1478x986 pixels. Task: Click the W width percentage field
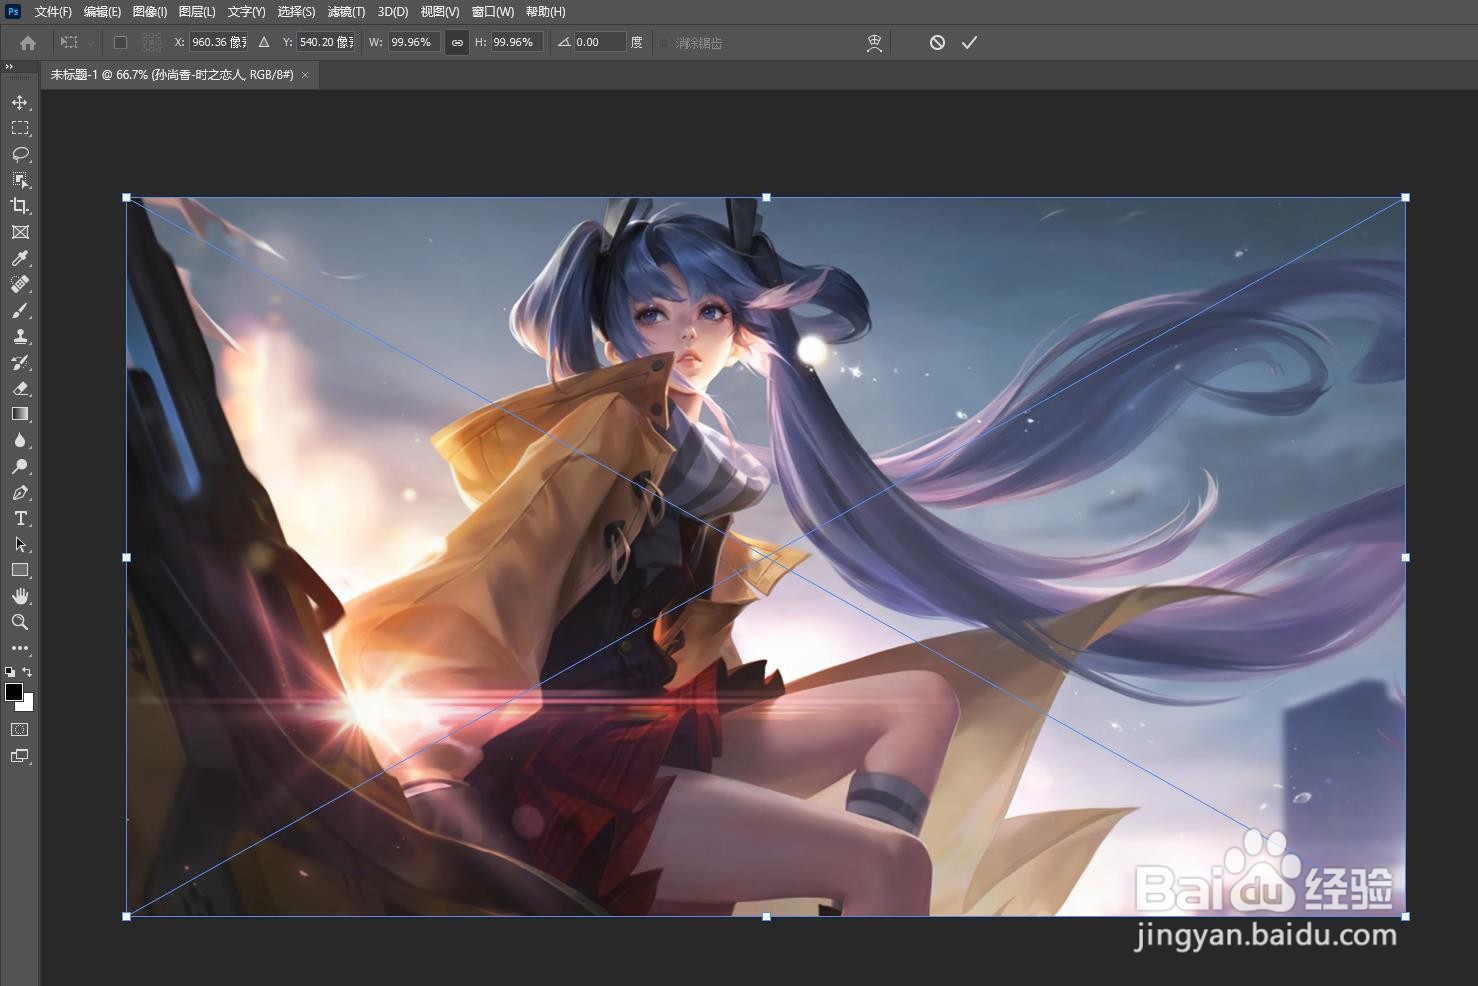point(414,42)
